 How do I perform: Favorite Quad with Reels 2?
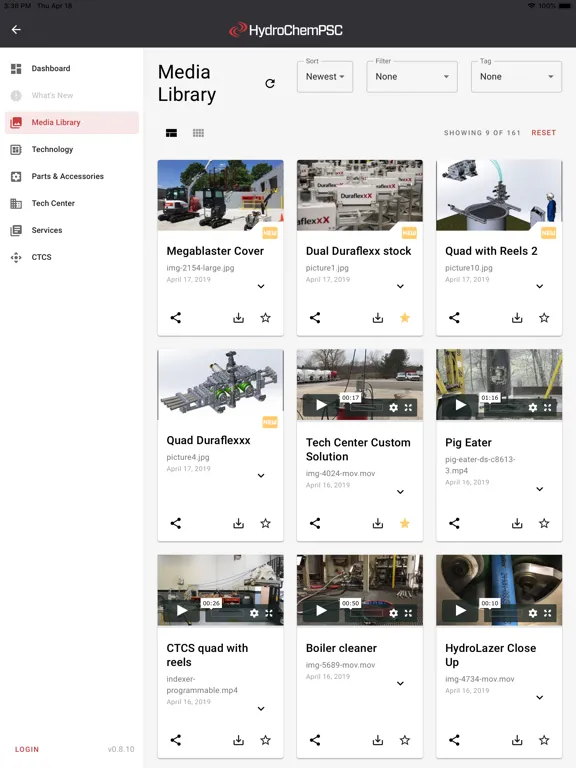(x=544, y=318)
